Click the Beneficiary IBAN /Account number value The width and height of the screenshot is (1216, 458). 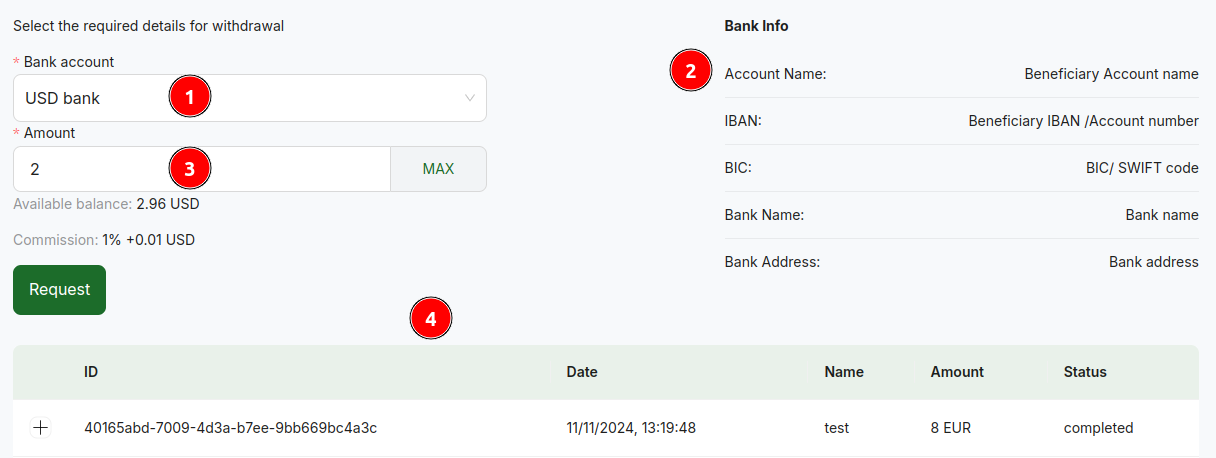click(x=1083, y=121)
